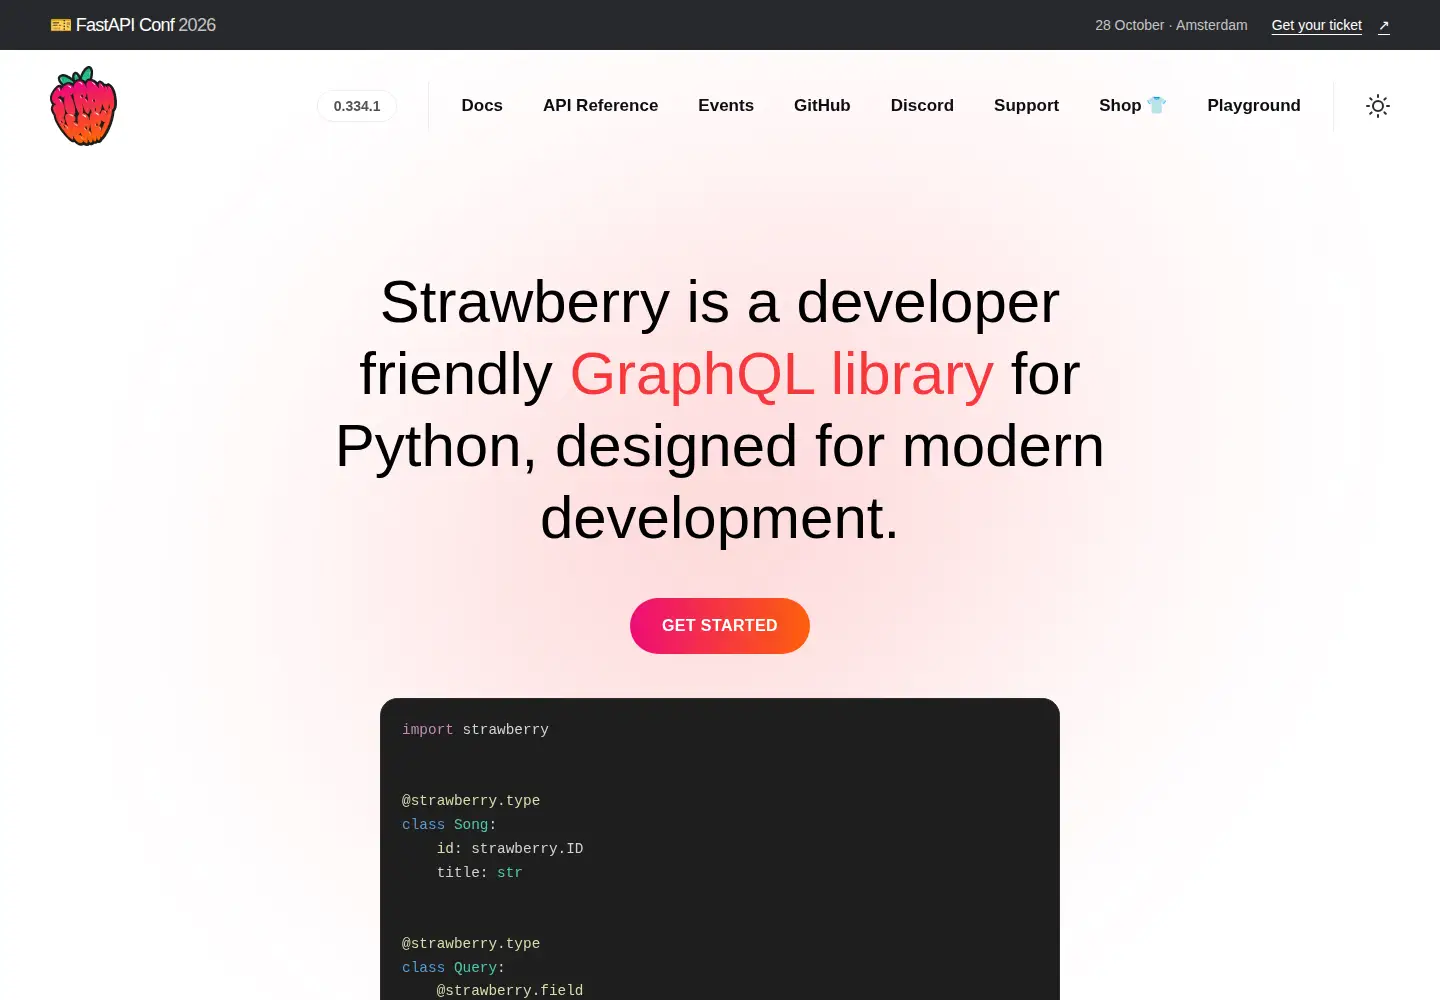Open API Reference in the navigation

601,106
